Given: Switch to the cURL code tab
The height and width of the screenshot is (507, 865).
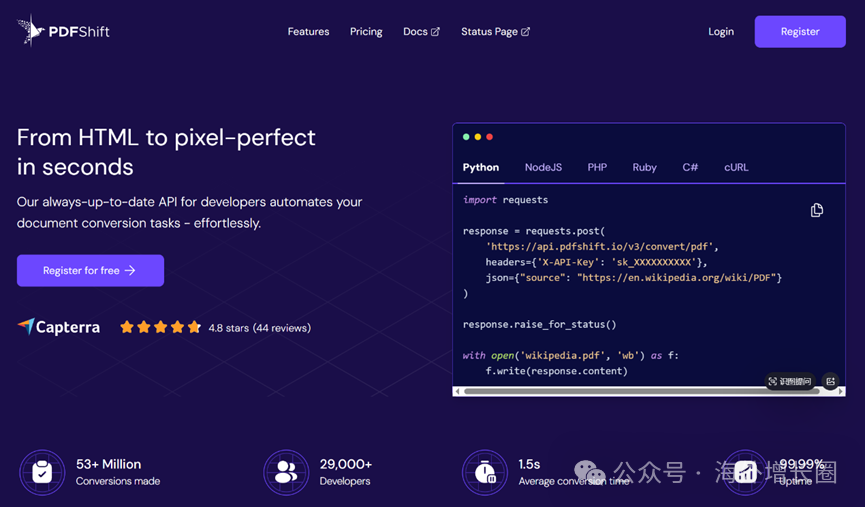Looking at the screenshot, I should pyautogui.click(x=736, y=167).
